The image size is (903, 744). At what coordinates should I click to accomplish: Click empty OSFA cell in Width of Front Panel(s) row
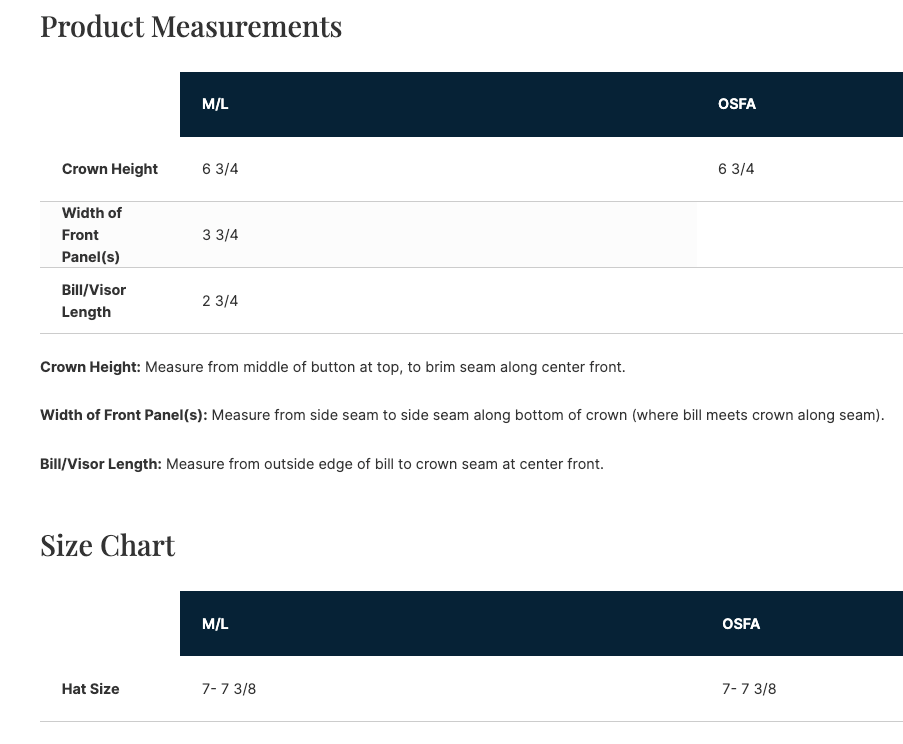click(799, 235)
